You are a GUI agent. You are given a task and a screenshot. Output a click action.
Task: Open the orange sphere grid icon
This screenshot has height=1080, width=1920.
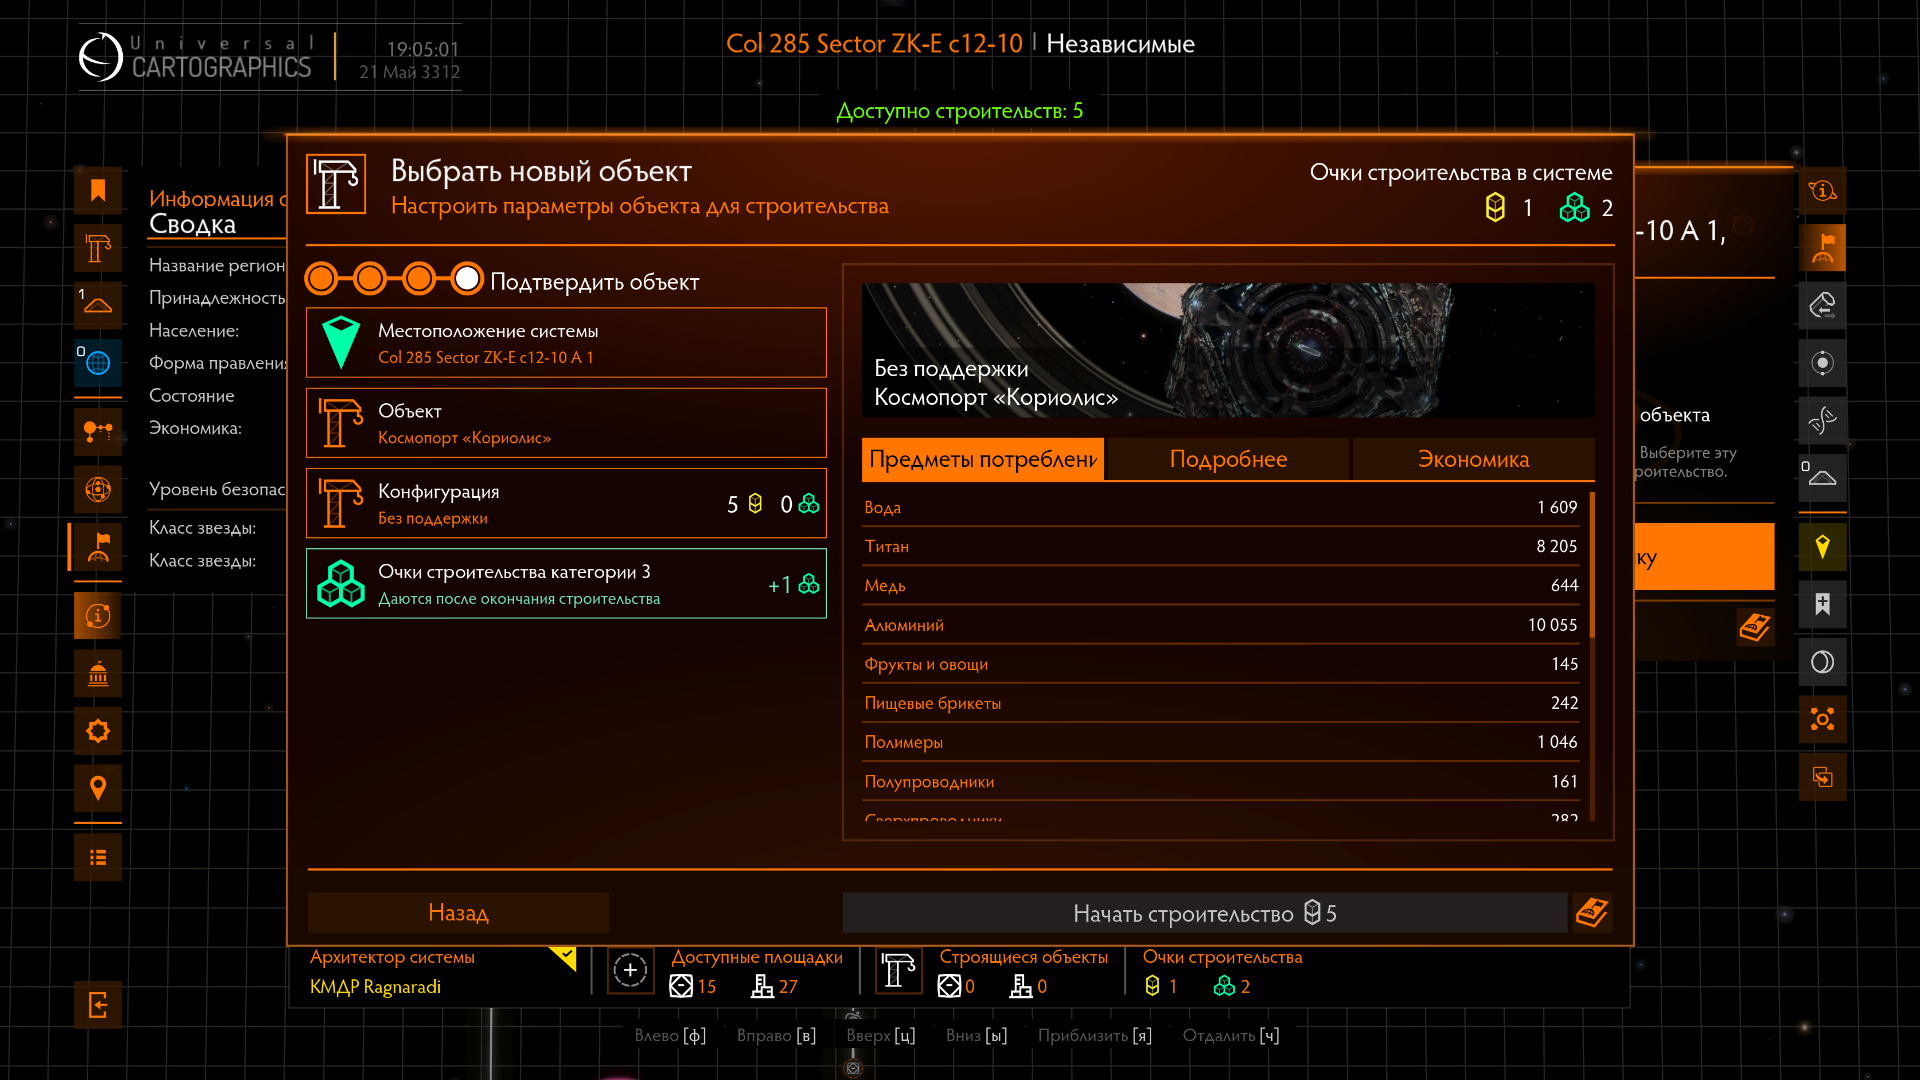98,489
